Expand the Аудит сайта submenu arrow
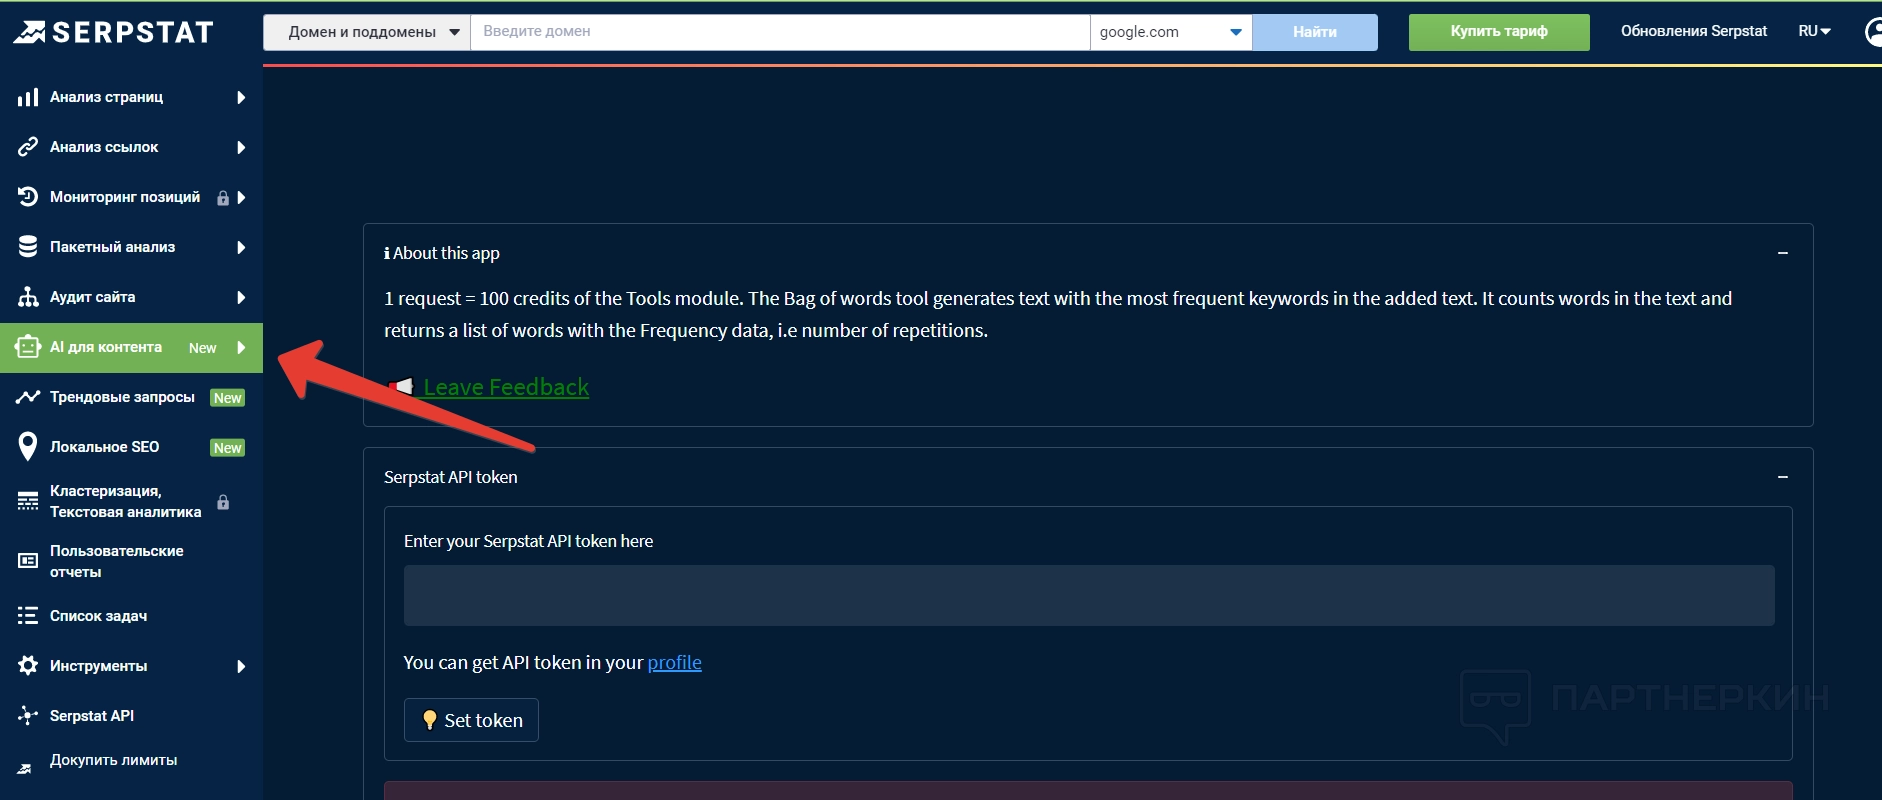The image size is (1882, 800). [241, 297]
